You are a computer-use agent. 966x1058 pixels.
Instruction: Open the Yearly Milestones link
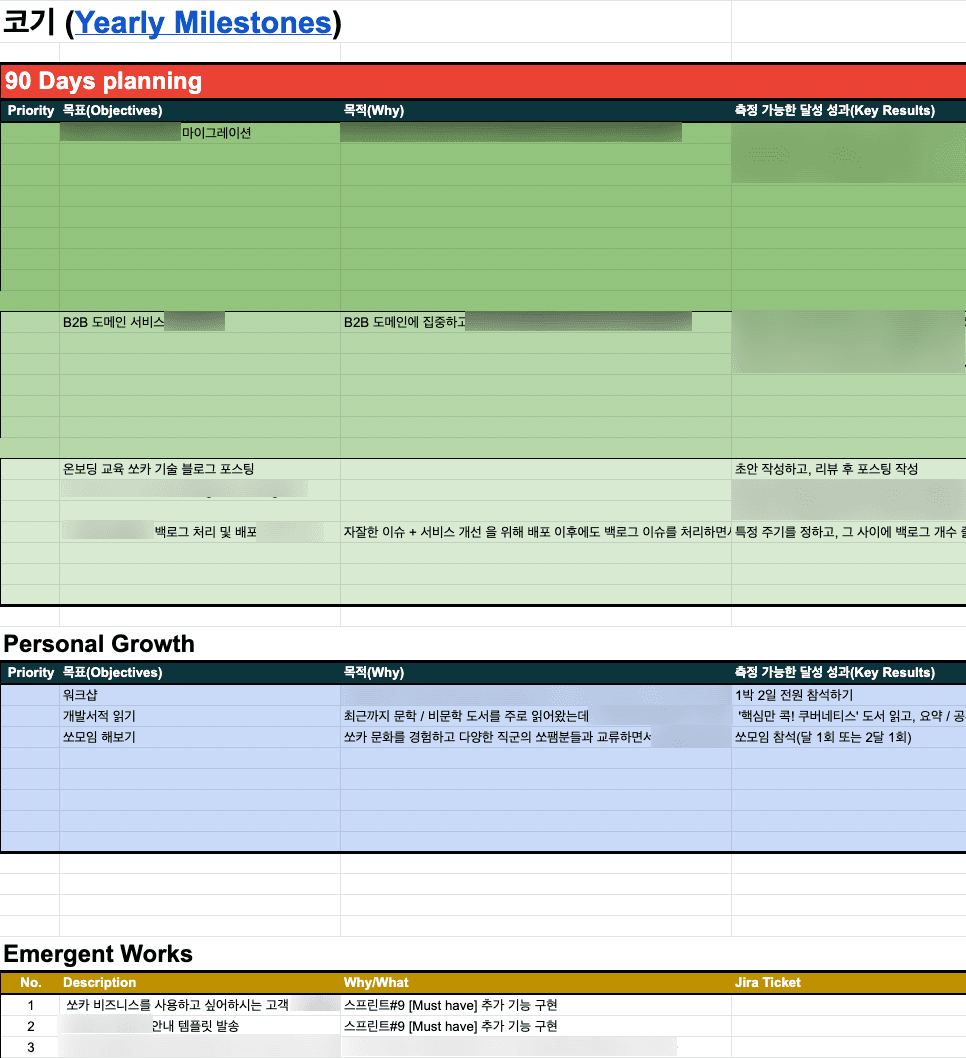(x=203, y=22)
